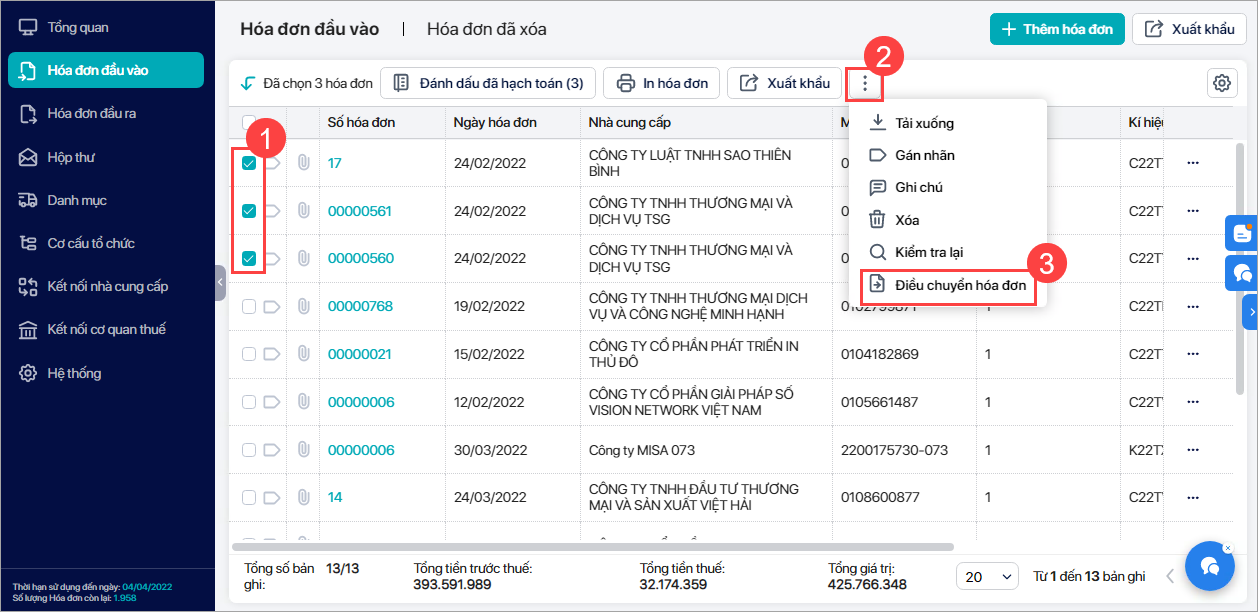Open the floating chat support bubble
This screenshot has width=1258, height=612.
click(1210, 566)
